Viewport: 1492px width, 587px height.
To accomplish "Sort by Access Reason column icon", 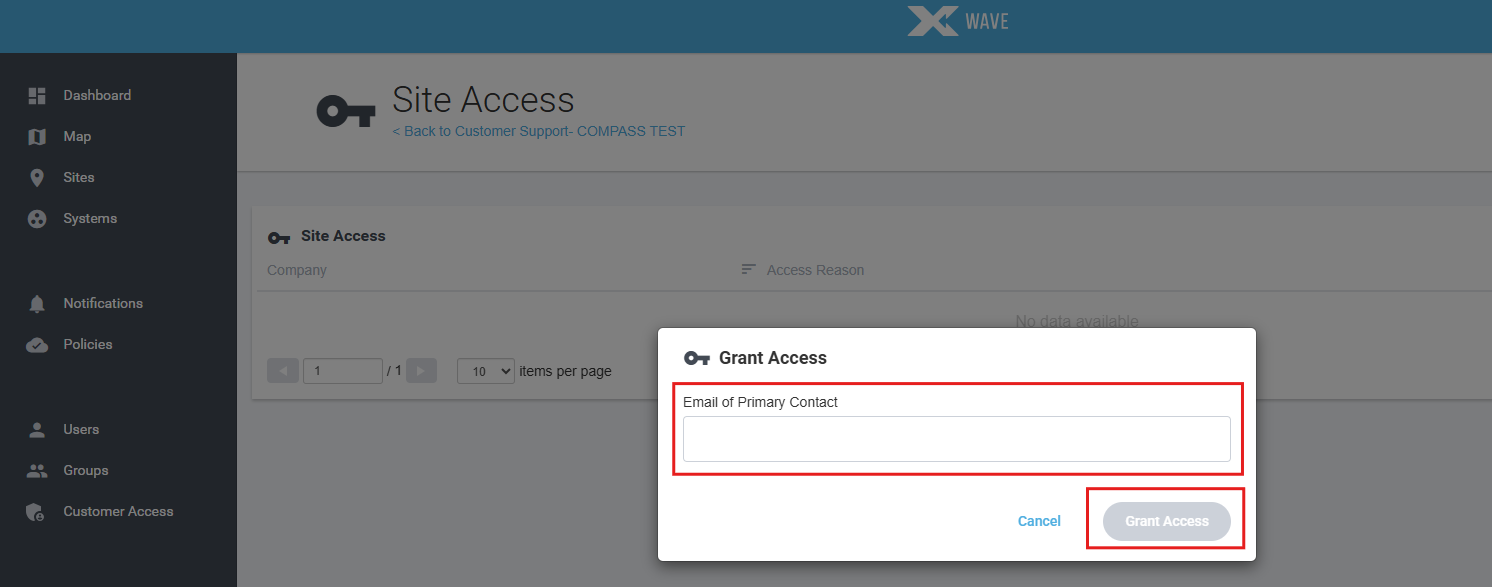I will [x=748, y=270].
